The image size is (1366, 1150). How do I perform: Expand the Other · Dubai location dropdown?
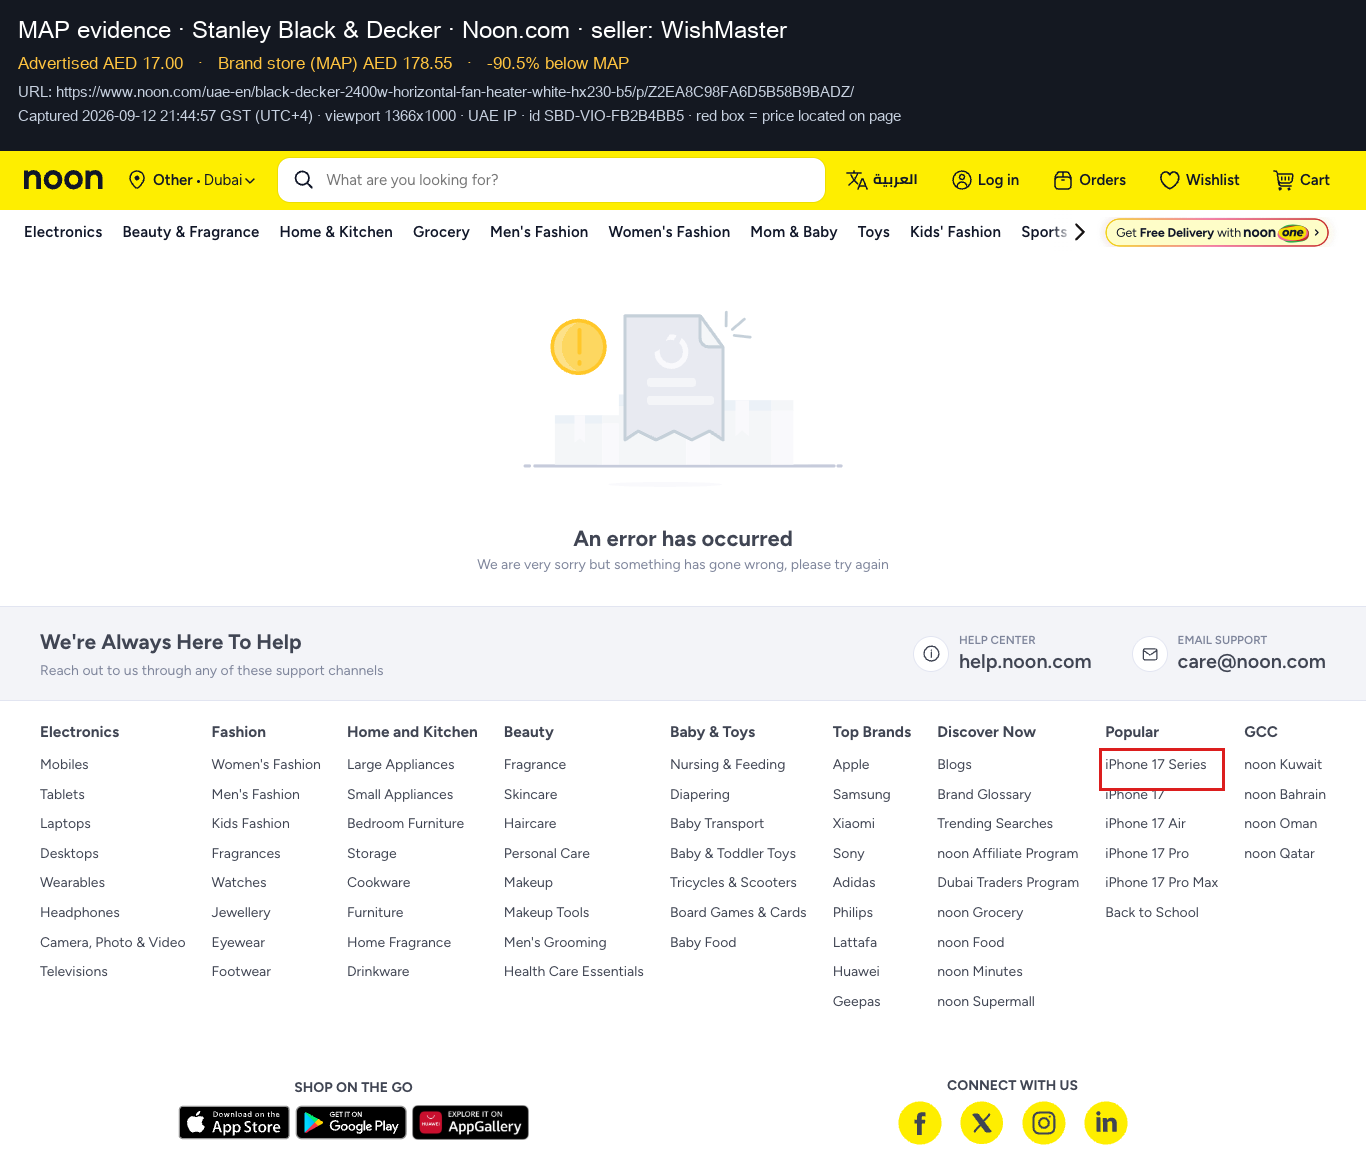click(x=192, y=180)
